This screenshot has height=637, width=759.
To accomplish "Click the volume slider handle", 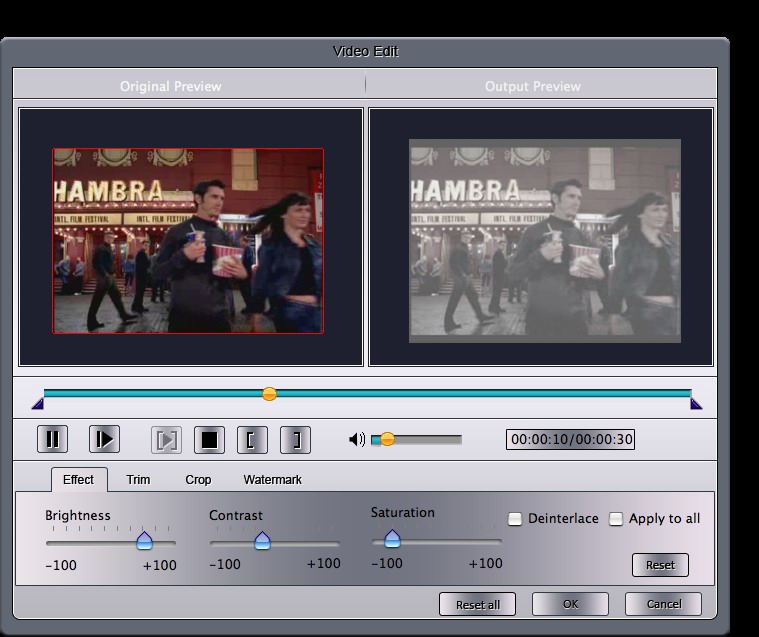I will 387,440.
